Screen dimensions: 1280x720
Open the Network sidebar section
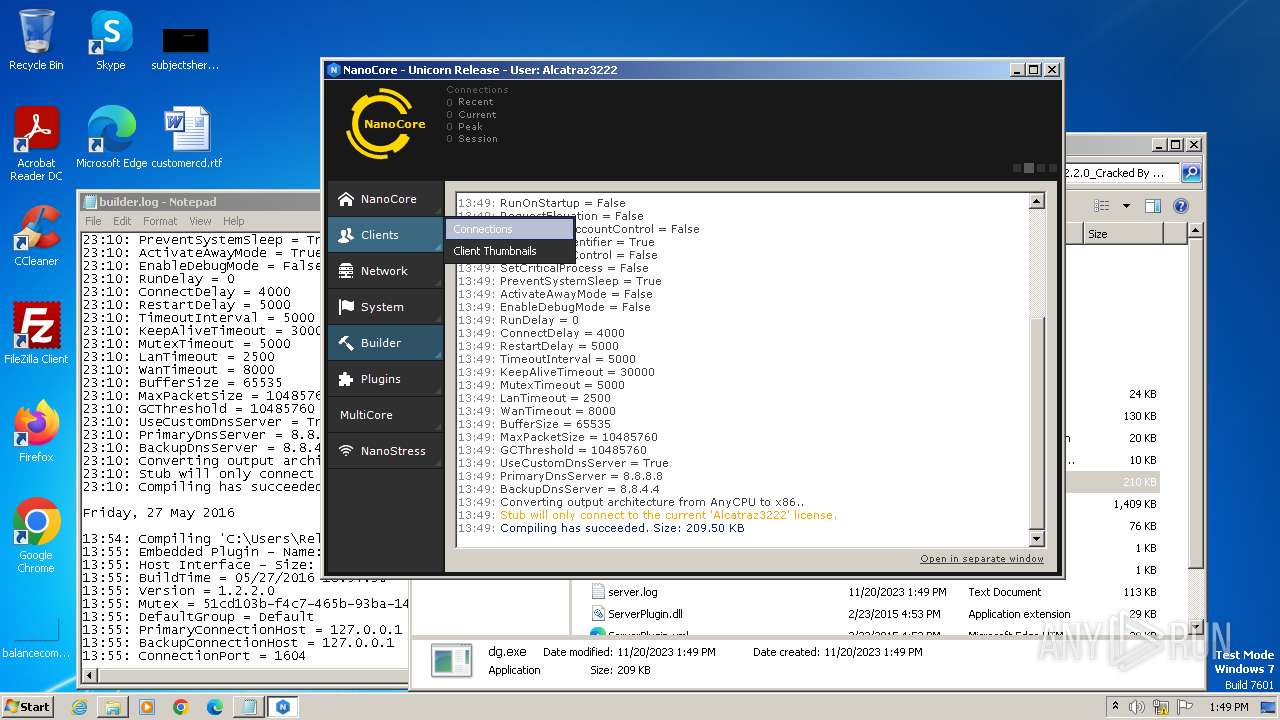pyautogui.click(x=385, y=271)
